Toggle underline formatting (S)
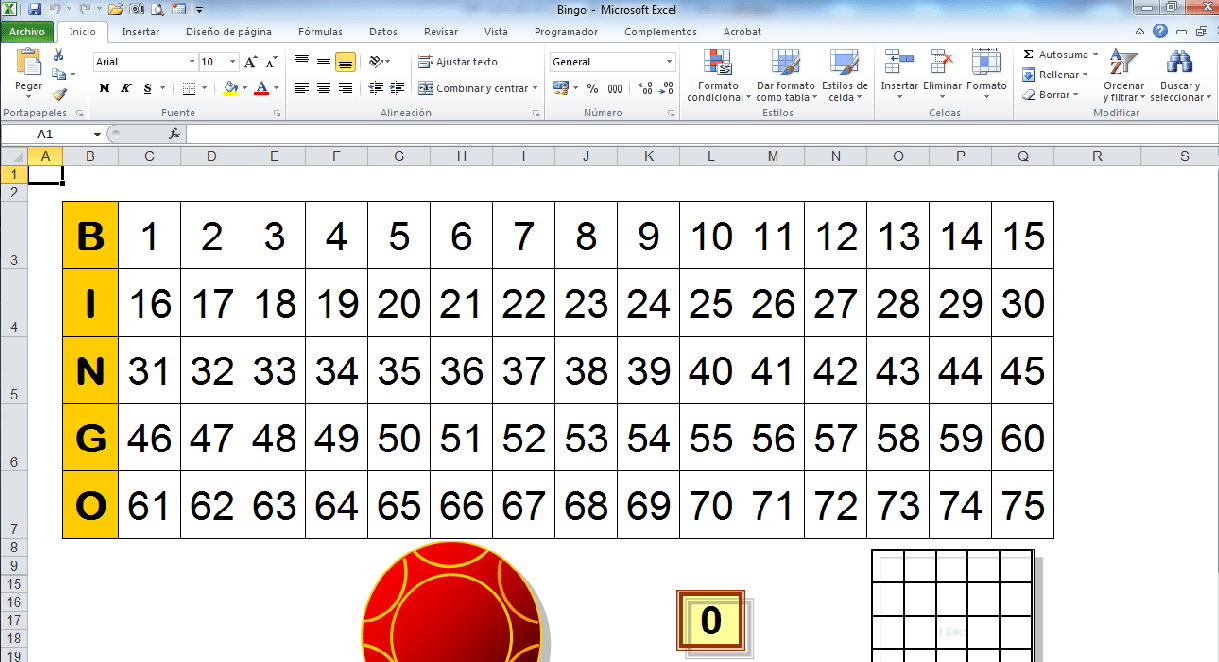Viewport: 1219px width, 662px height. pyautogui.click(x=147, y=88)
